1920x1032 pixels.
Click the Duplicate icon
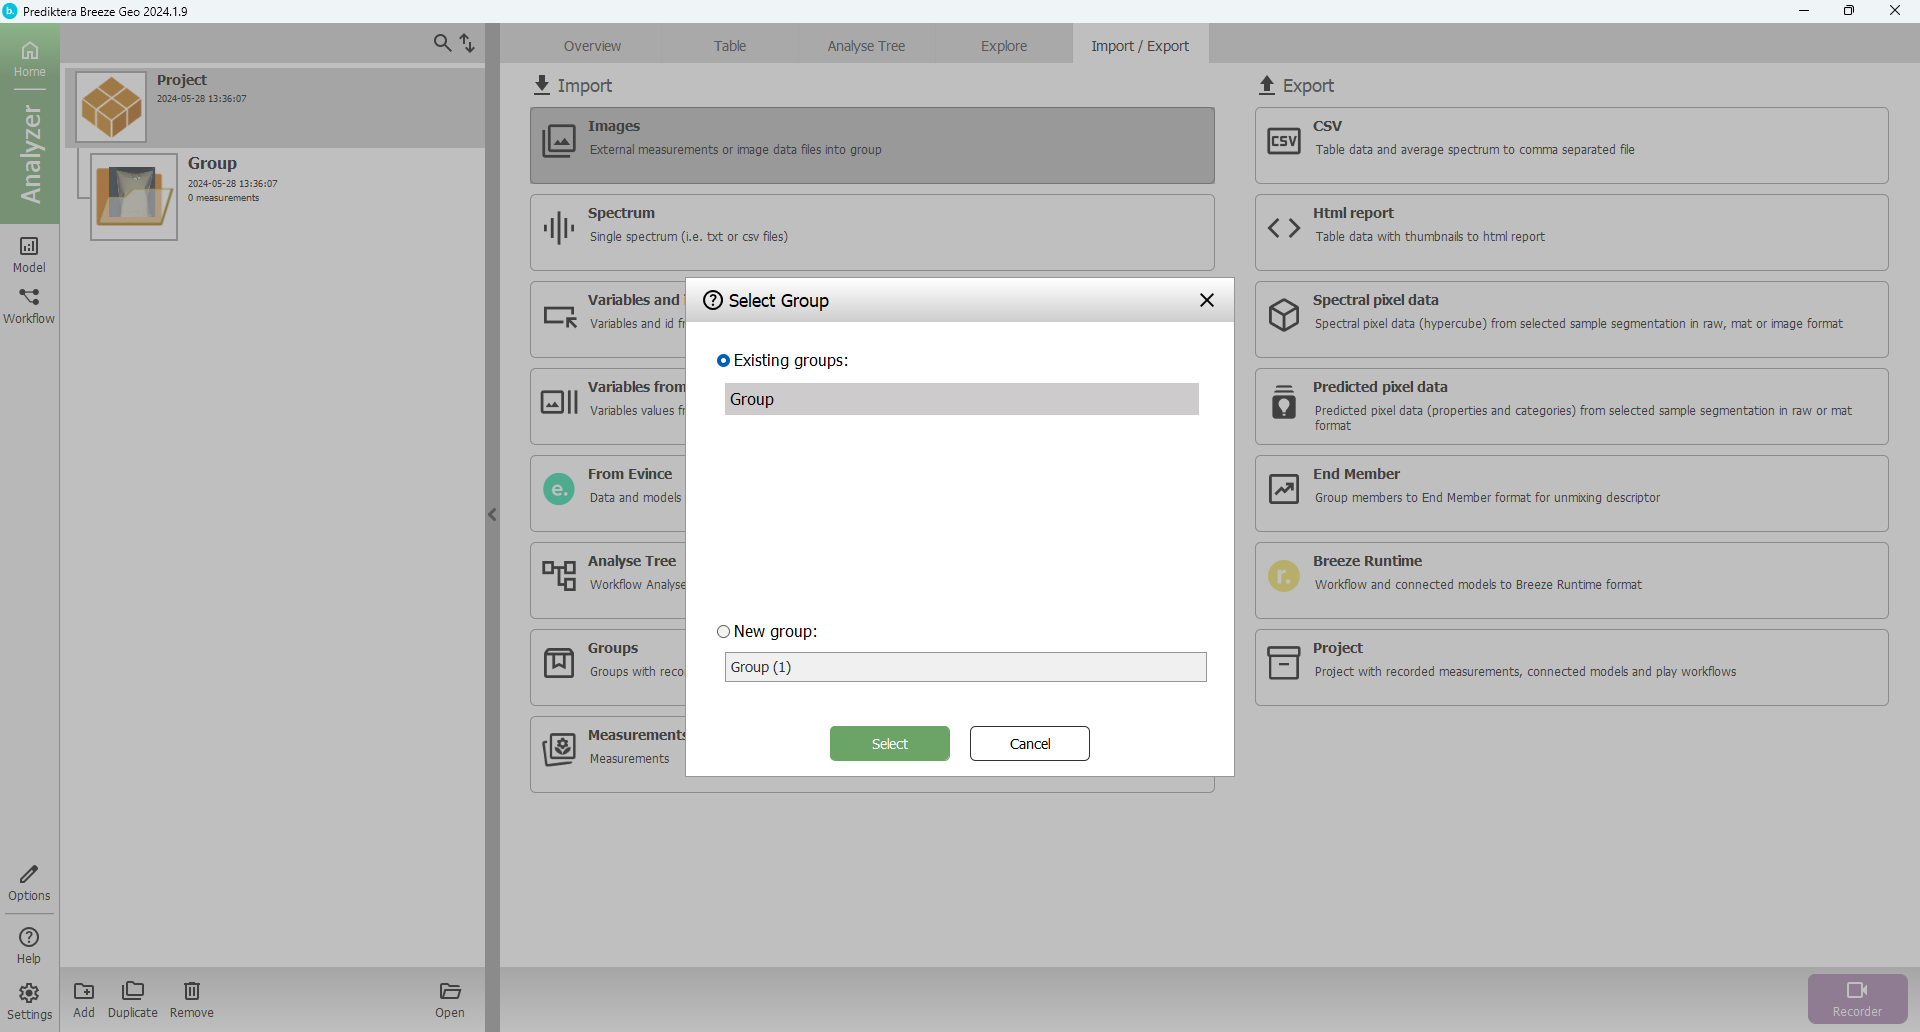tap(133, 999)
